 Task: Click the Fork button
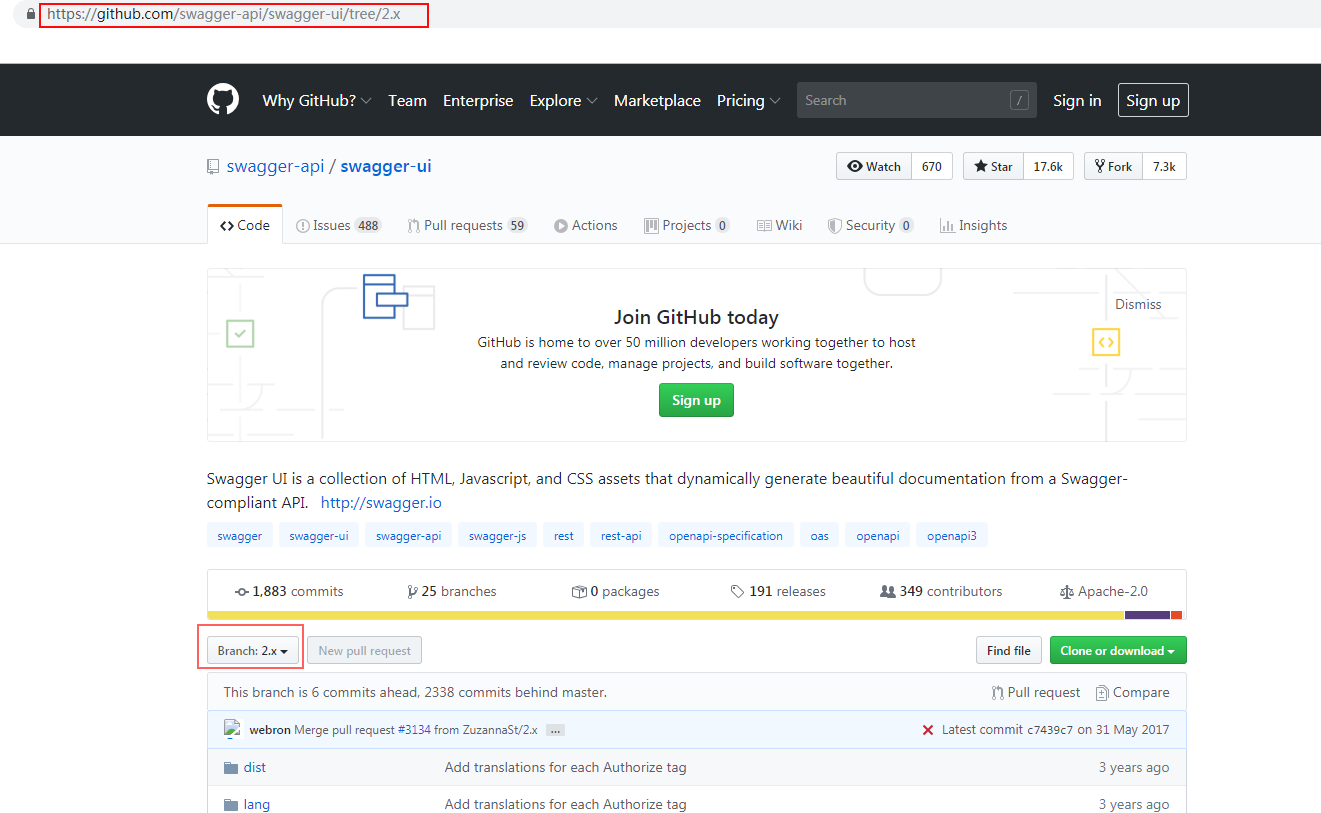click(1113, 166)
